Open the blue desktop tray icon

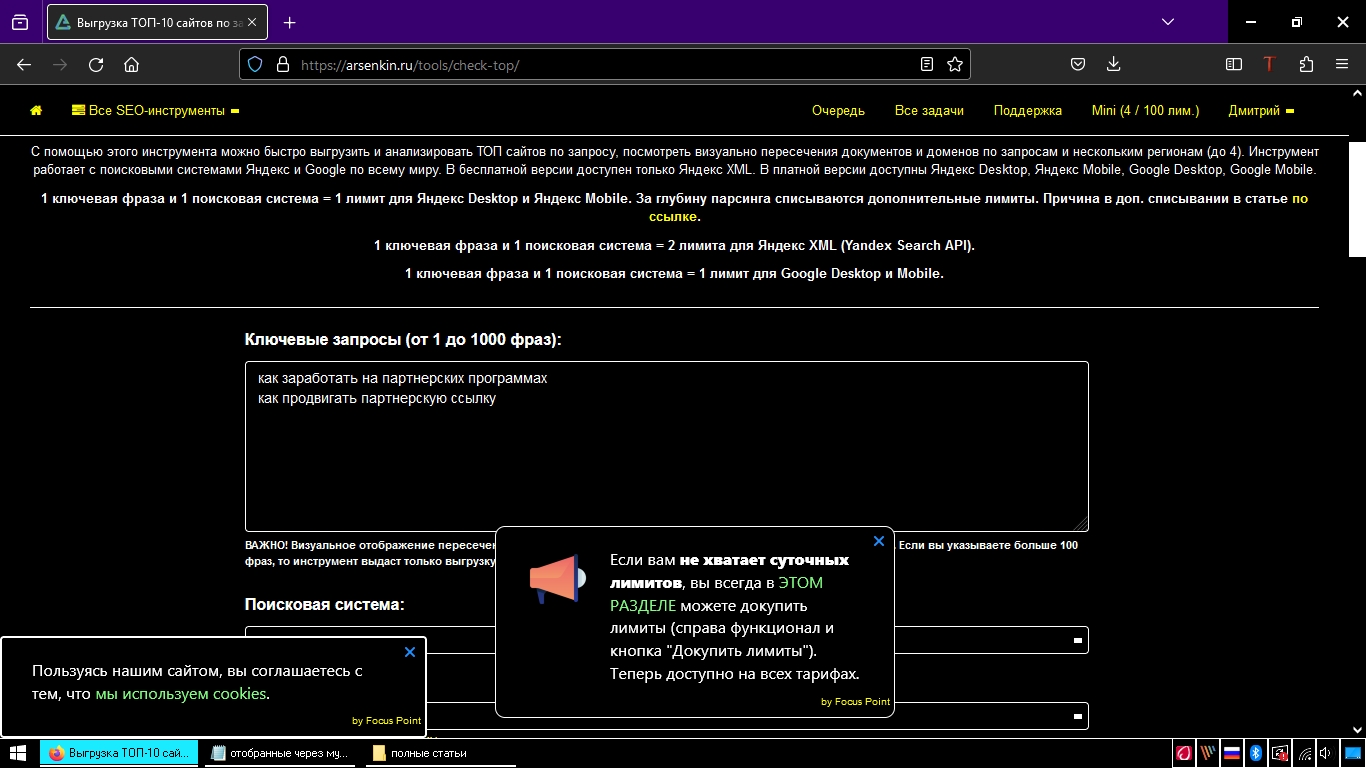1352,753
